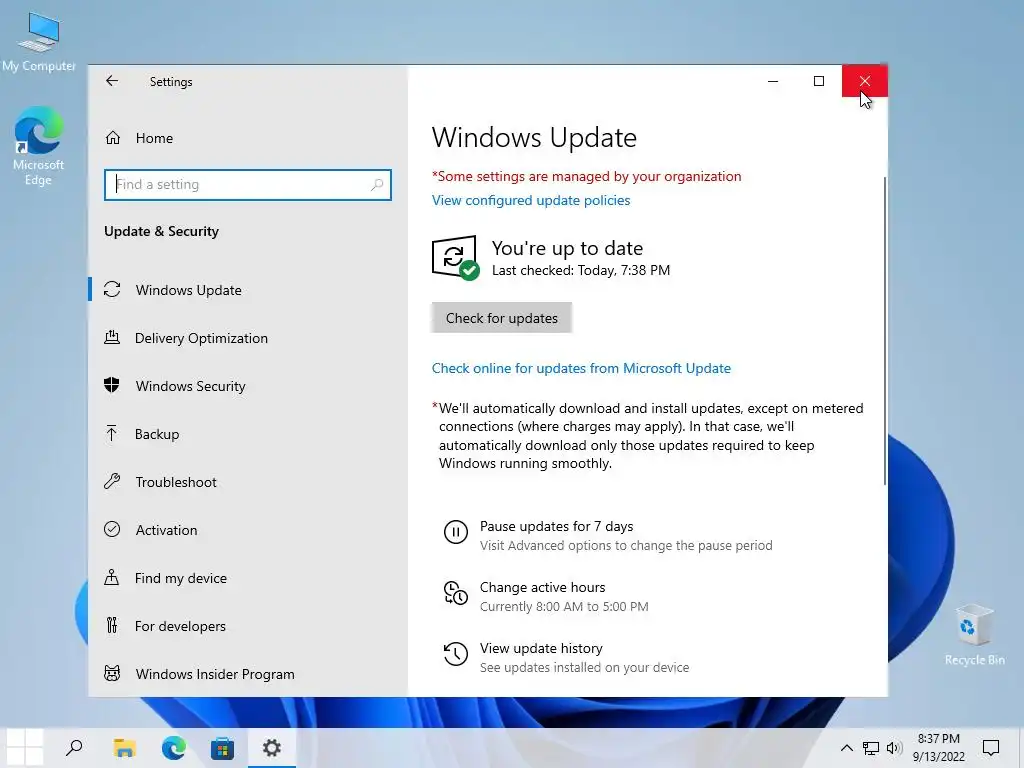Click Pause updates for 7 days
Viewport: 1024px width, 768px height.
[x=556, y=526]
